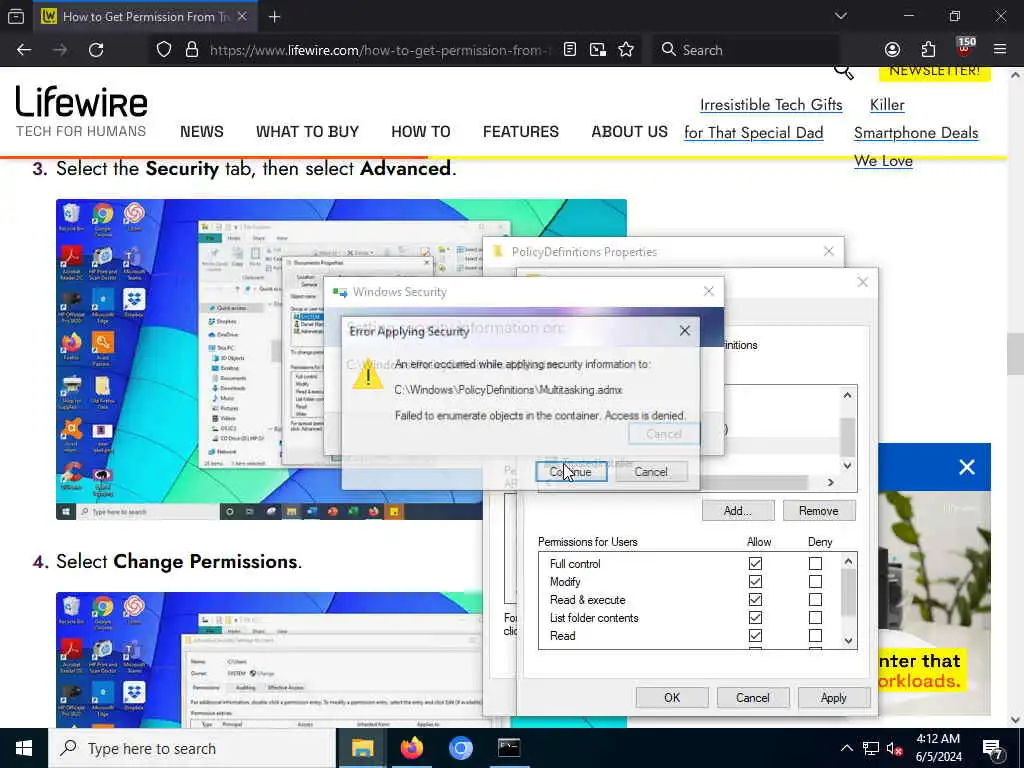Click OK in the permissions dialog
This screenshot has width=1024, height=768.
point(672,697)
